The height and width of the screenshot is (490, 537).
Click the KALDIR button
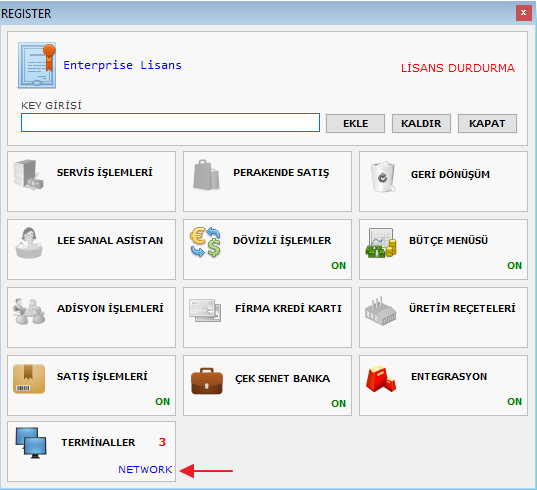421,123
